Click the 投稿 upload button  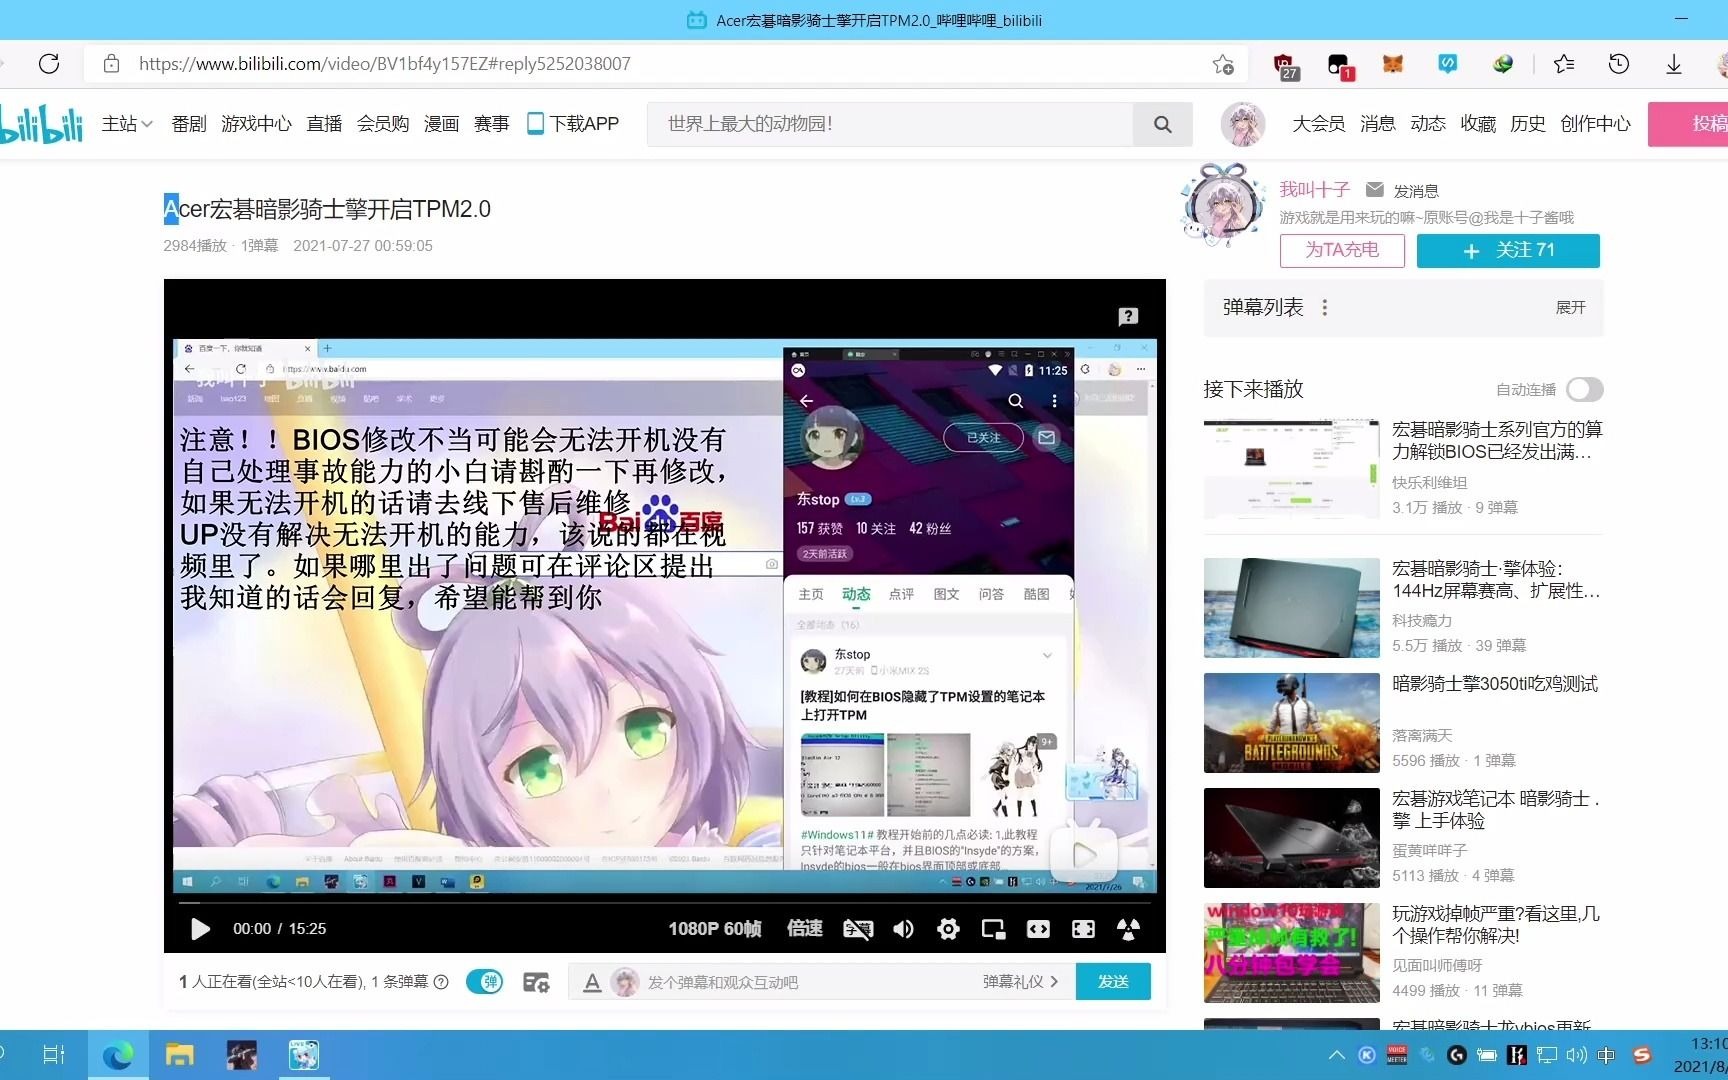1690,124
